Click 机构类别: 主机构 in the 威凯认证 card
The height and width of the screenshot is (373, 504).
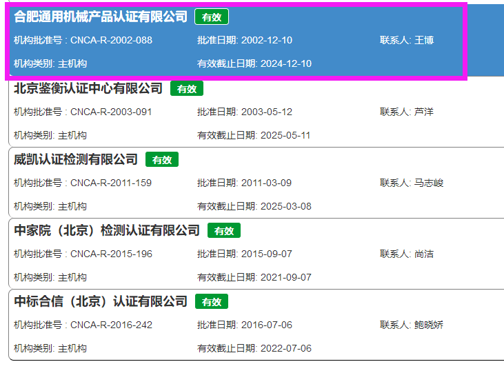(x=50, y=206)
